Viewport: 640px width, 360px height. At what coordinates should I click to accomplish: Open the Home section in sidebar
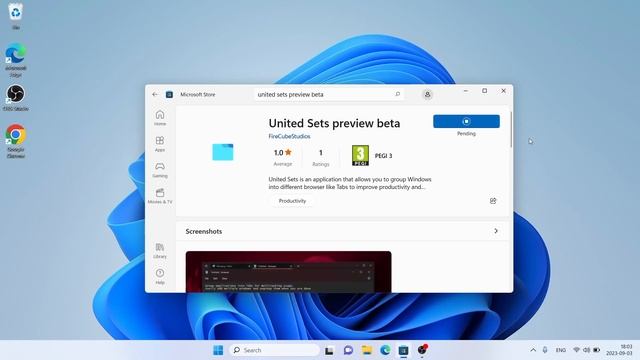pyautogui.click(x=160, y=118)
